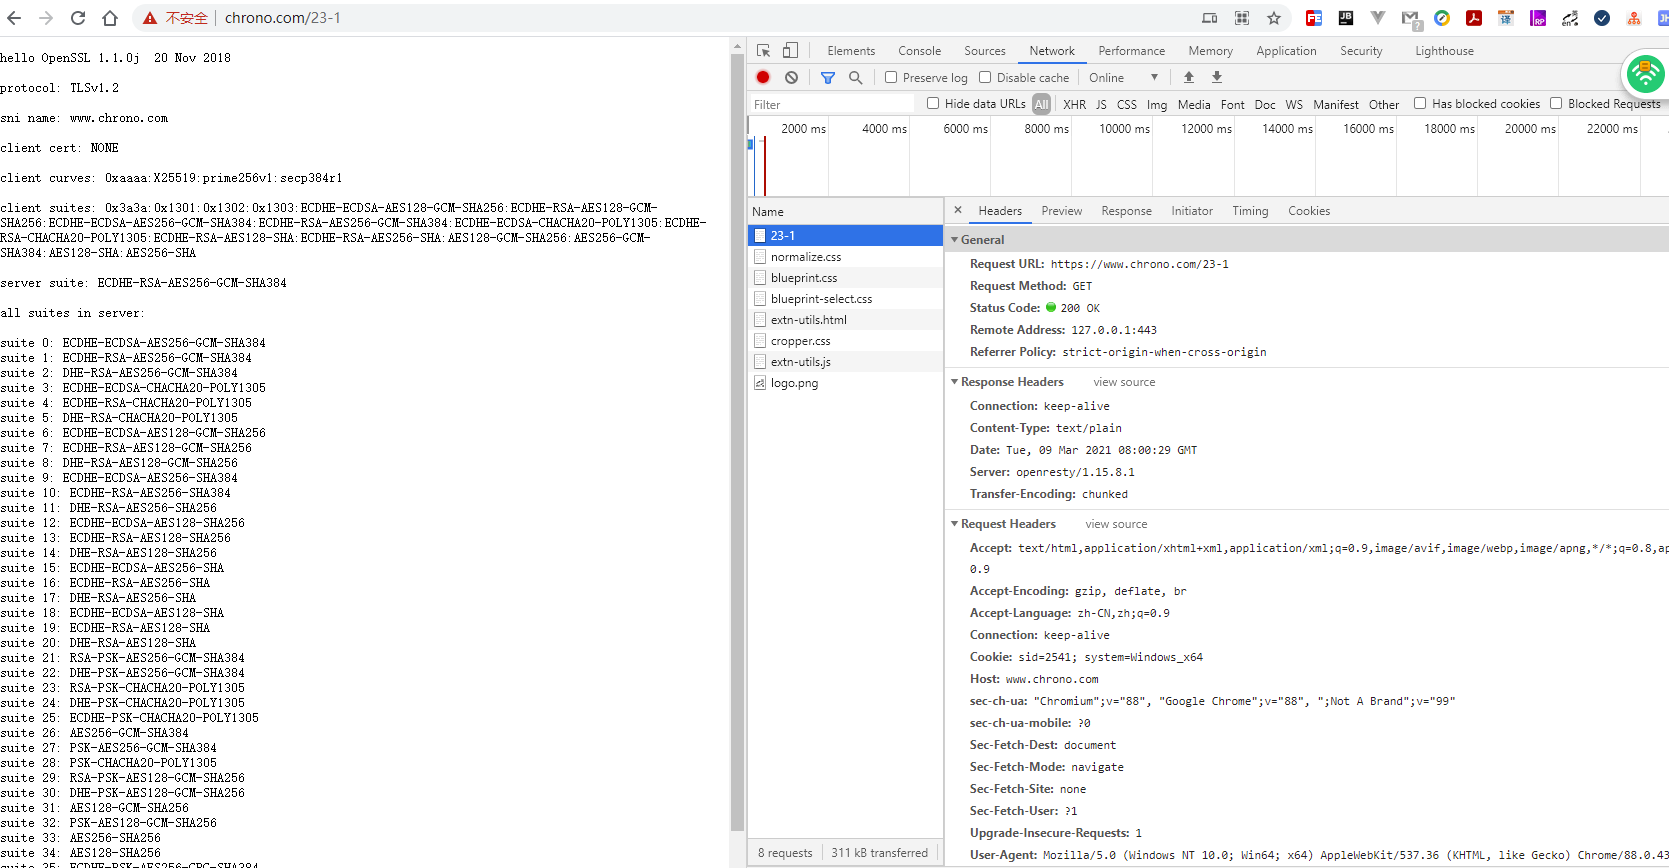
Task: Toggle the network filter funnel icon
Action: pos(828,77)
